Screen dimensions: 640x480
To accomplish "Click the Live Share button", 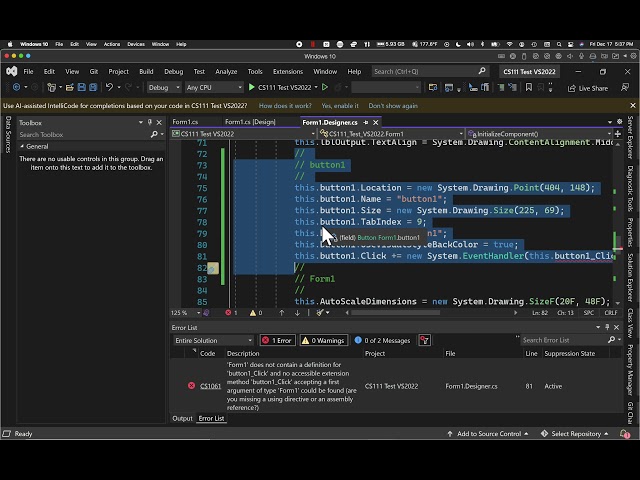I will coord(588,88).
